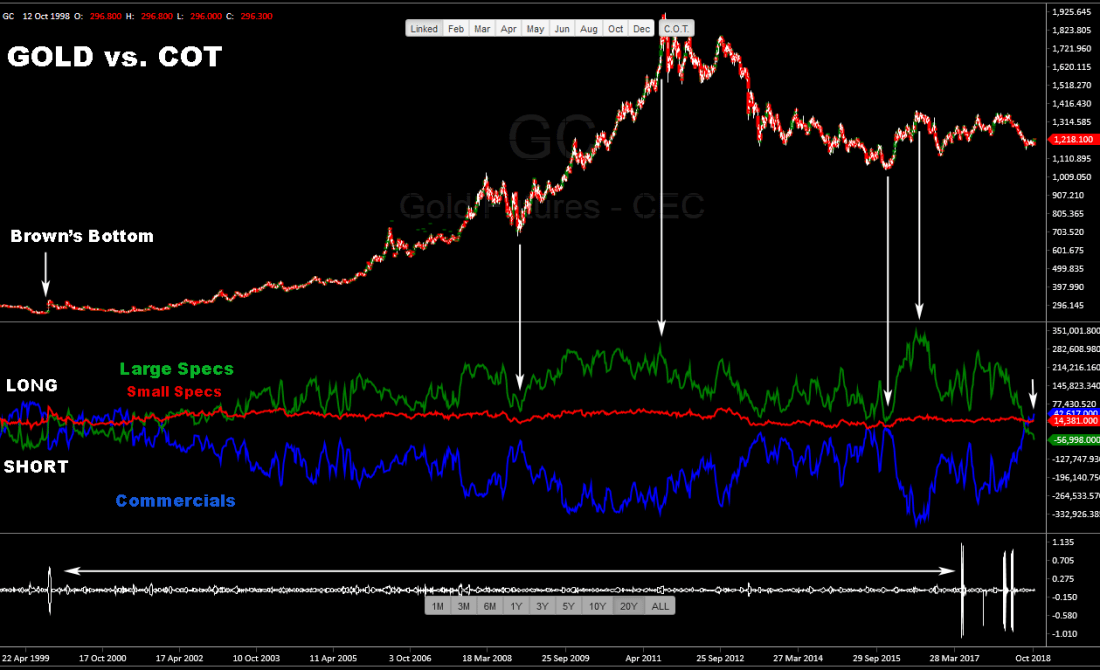The height and width of the screenshot is (670, 1100).
Task: Toggle the Linked contract button
Action: [x=424, y=29]
